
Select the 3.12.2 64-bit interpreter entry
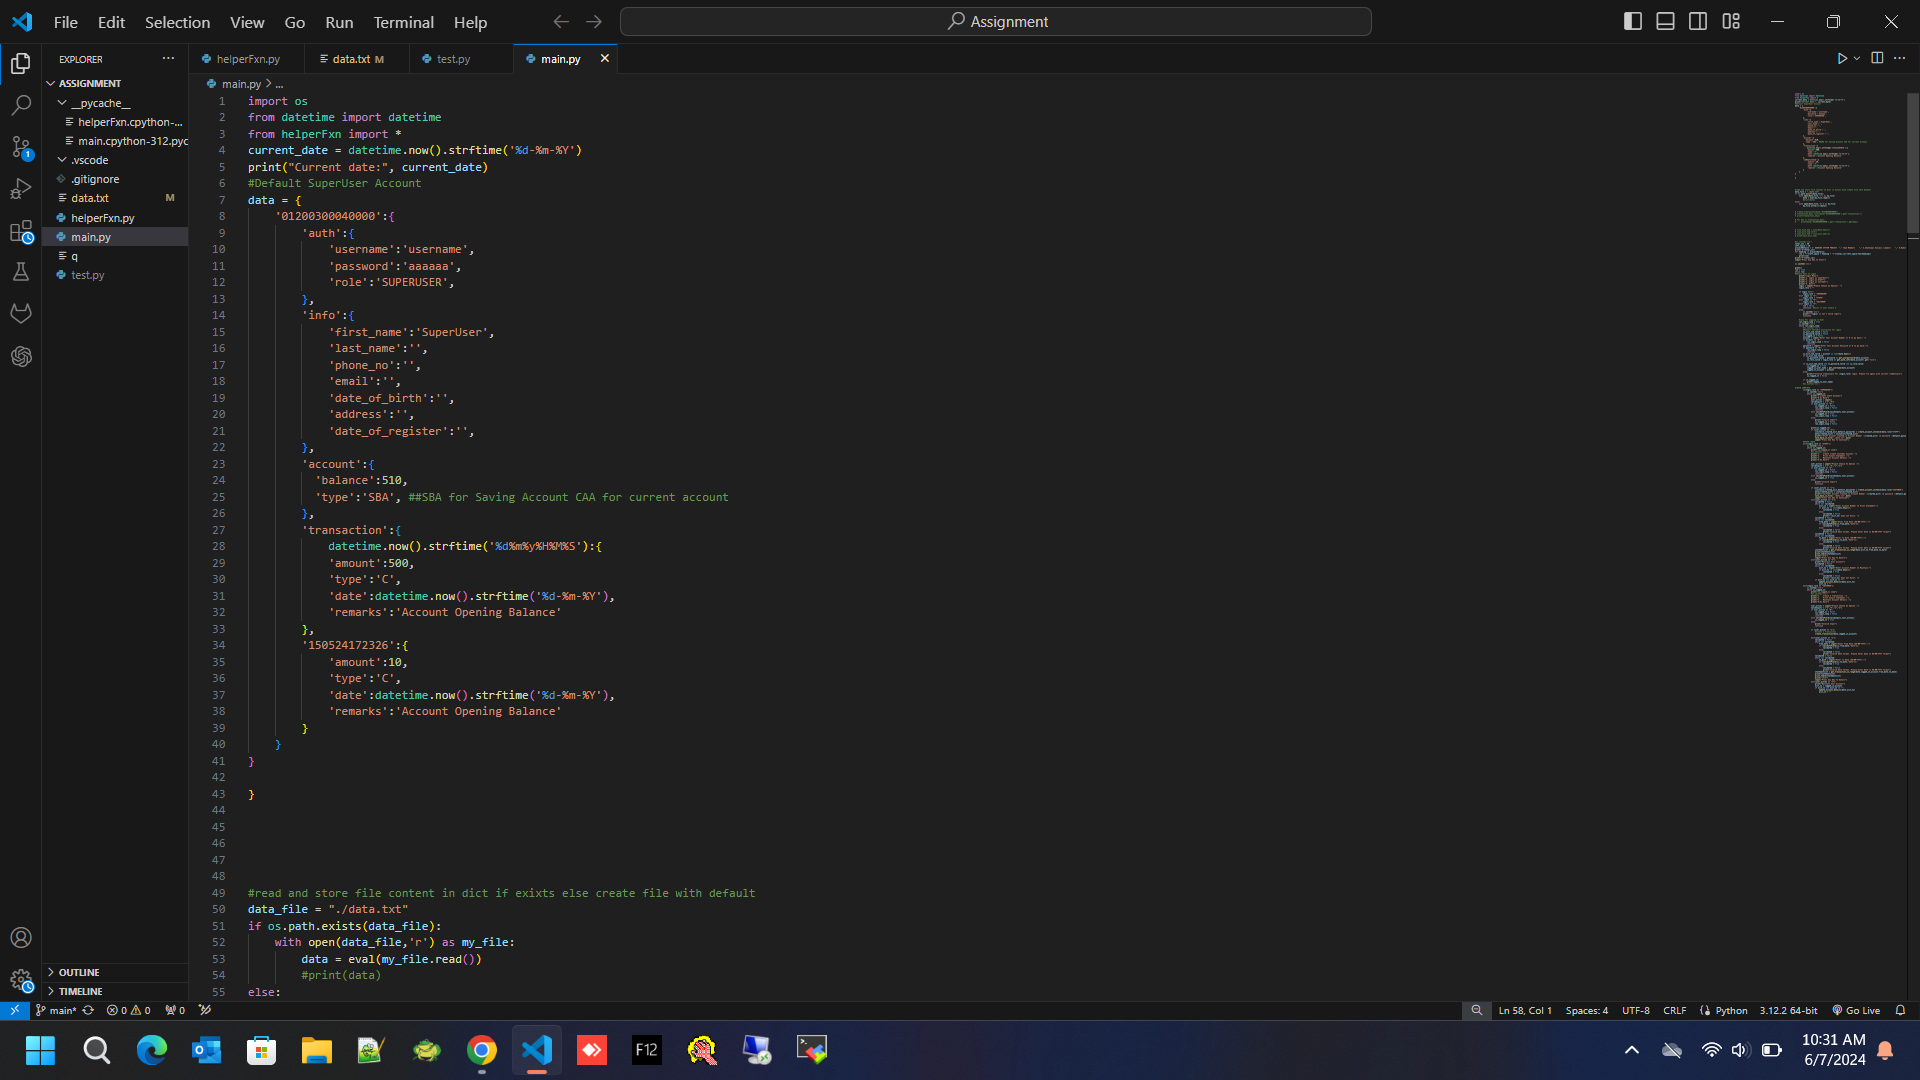[1788, 1011]
